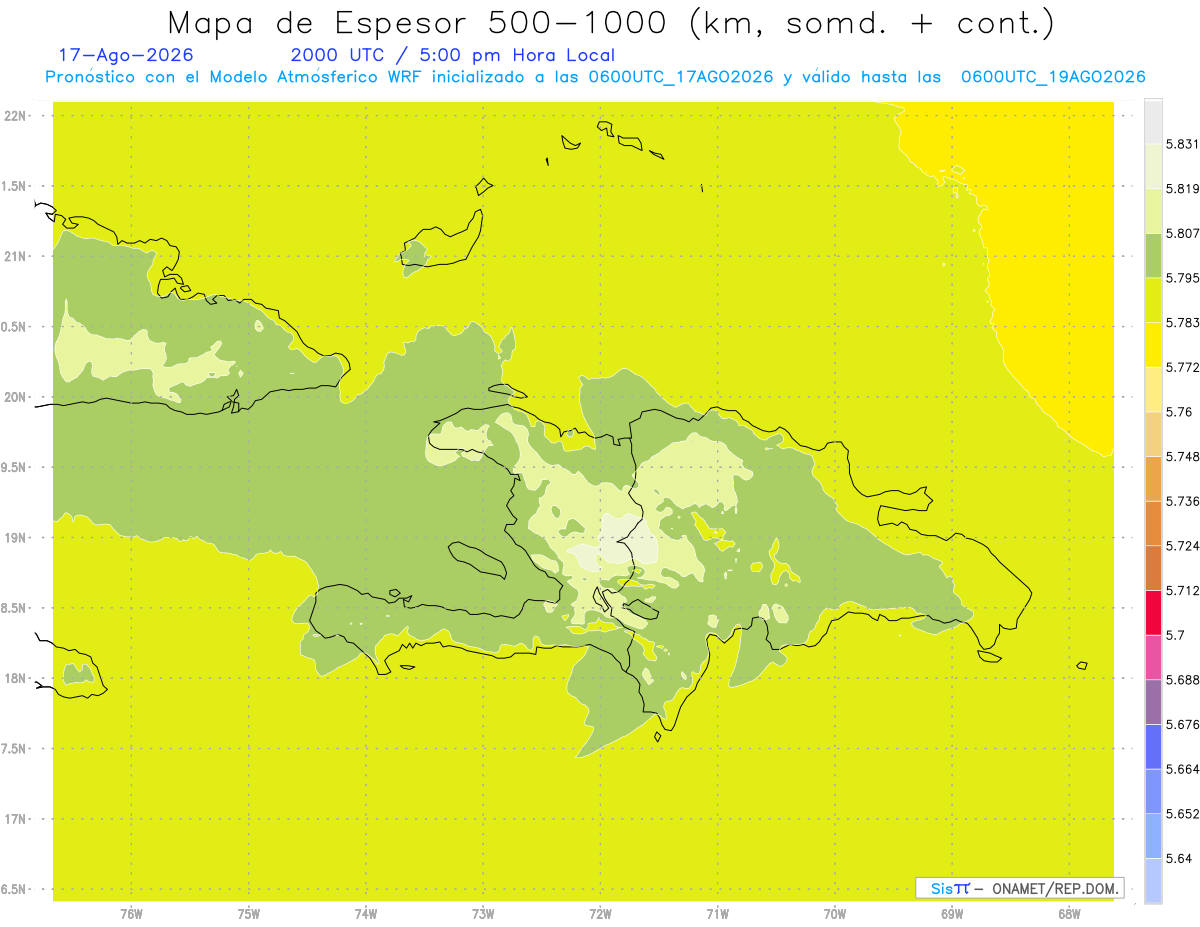
Task: Click the 70W longitude label
Action: (835, 914)
